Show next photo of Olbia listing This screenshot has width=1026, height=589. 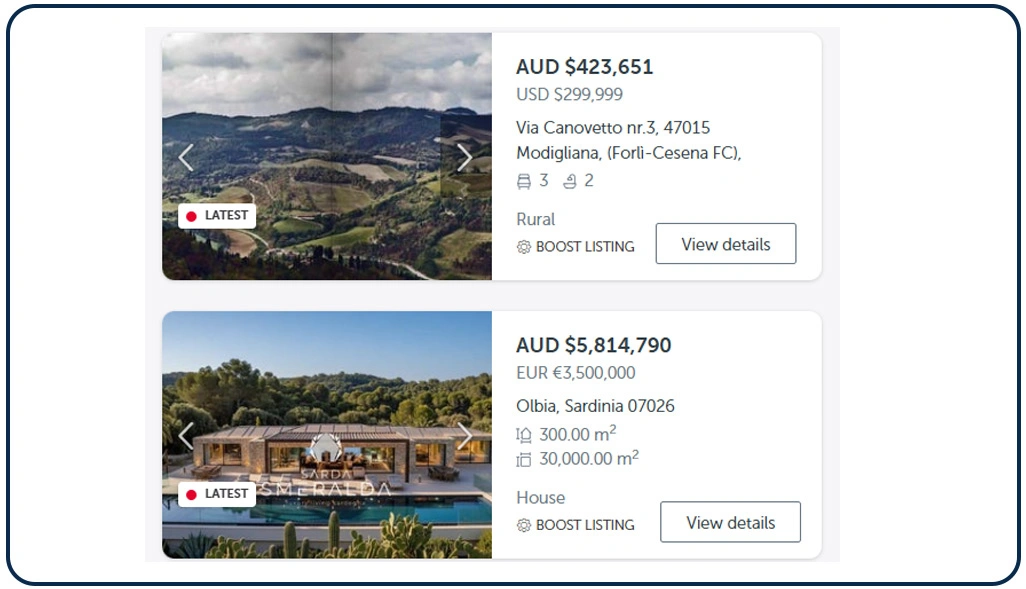[464, 436]
